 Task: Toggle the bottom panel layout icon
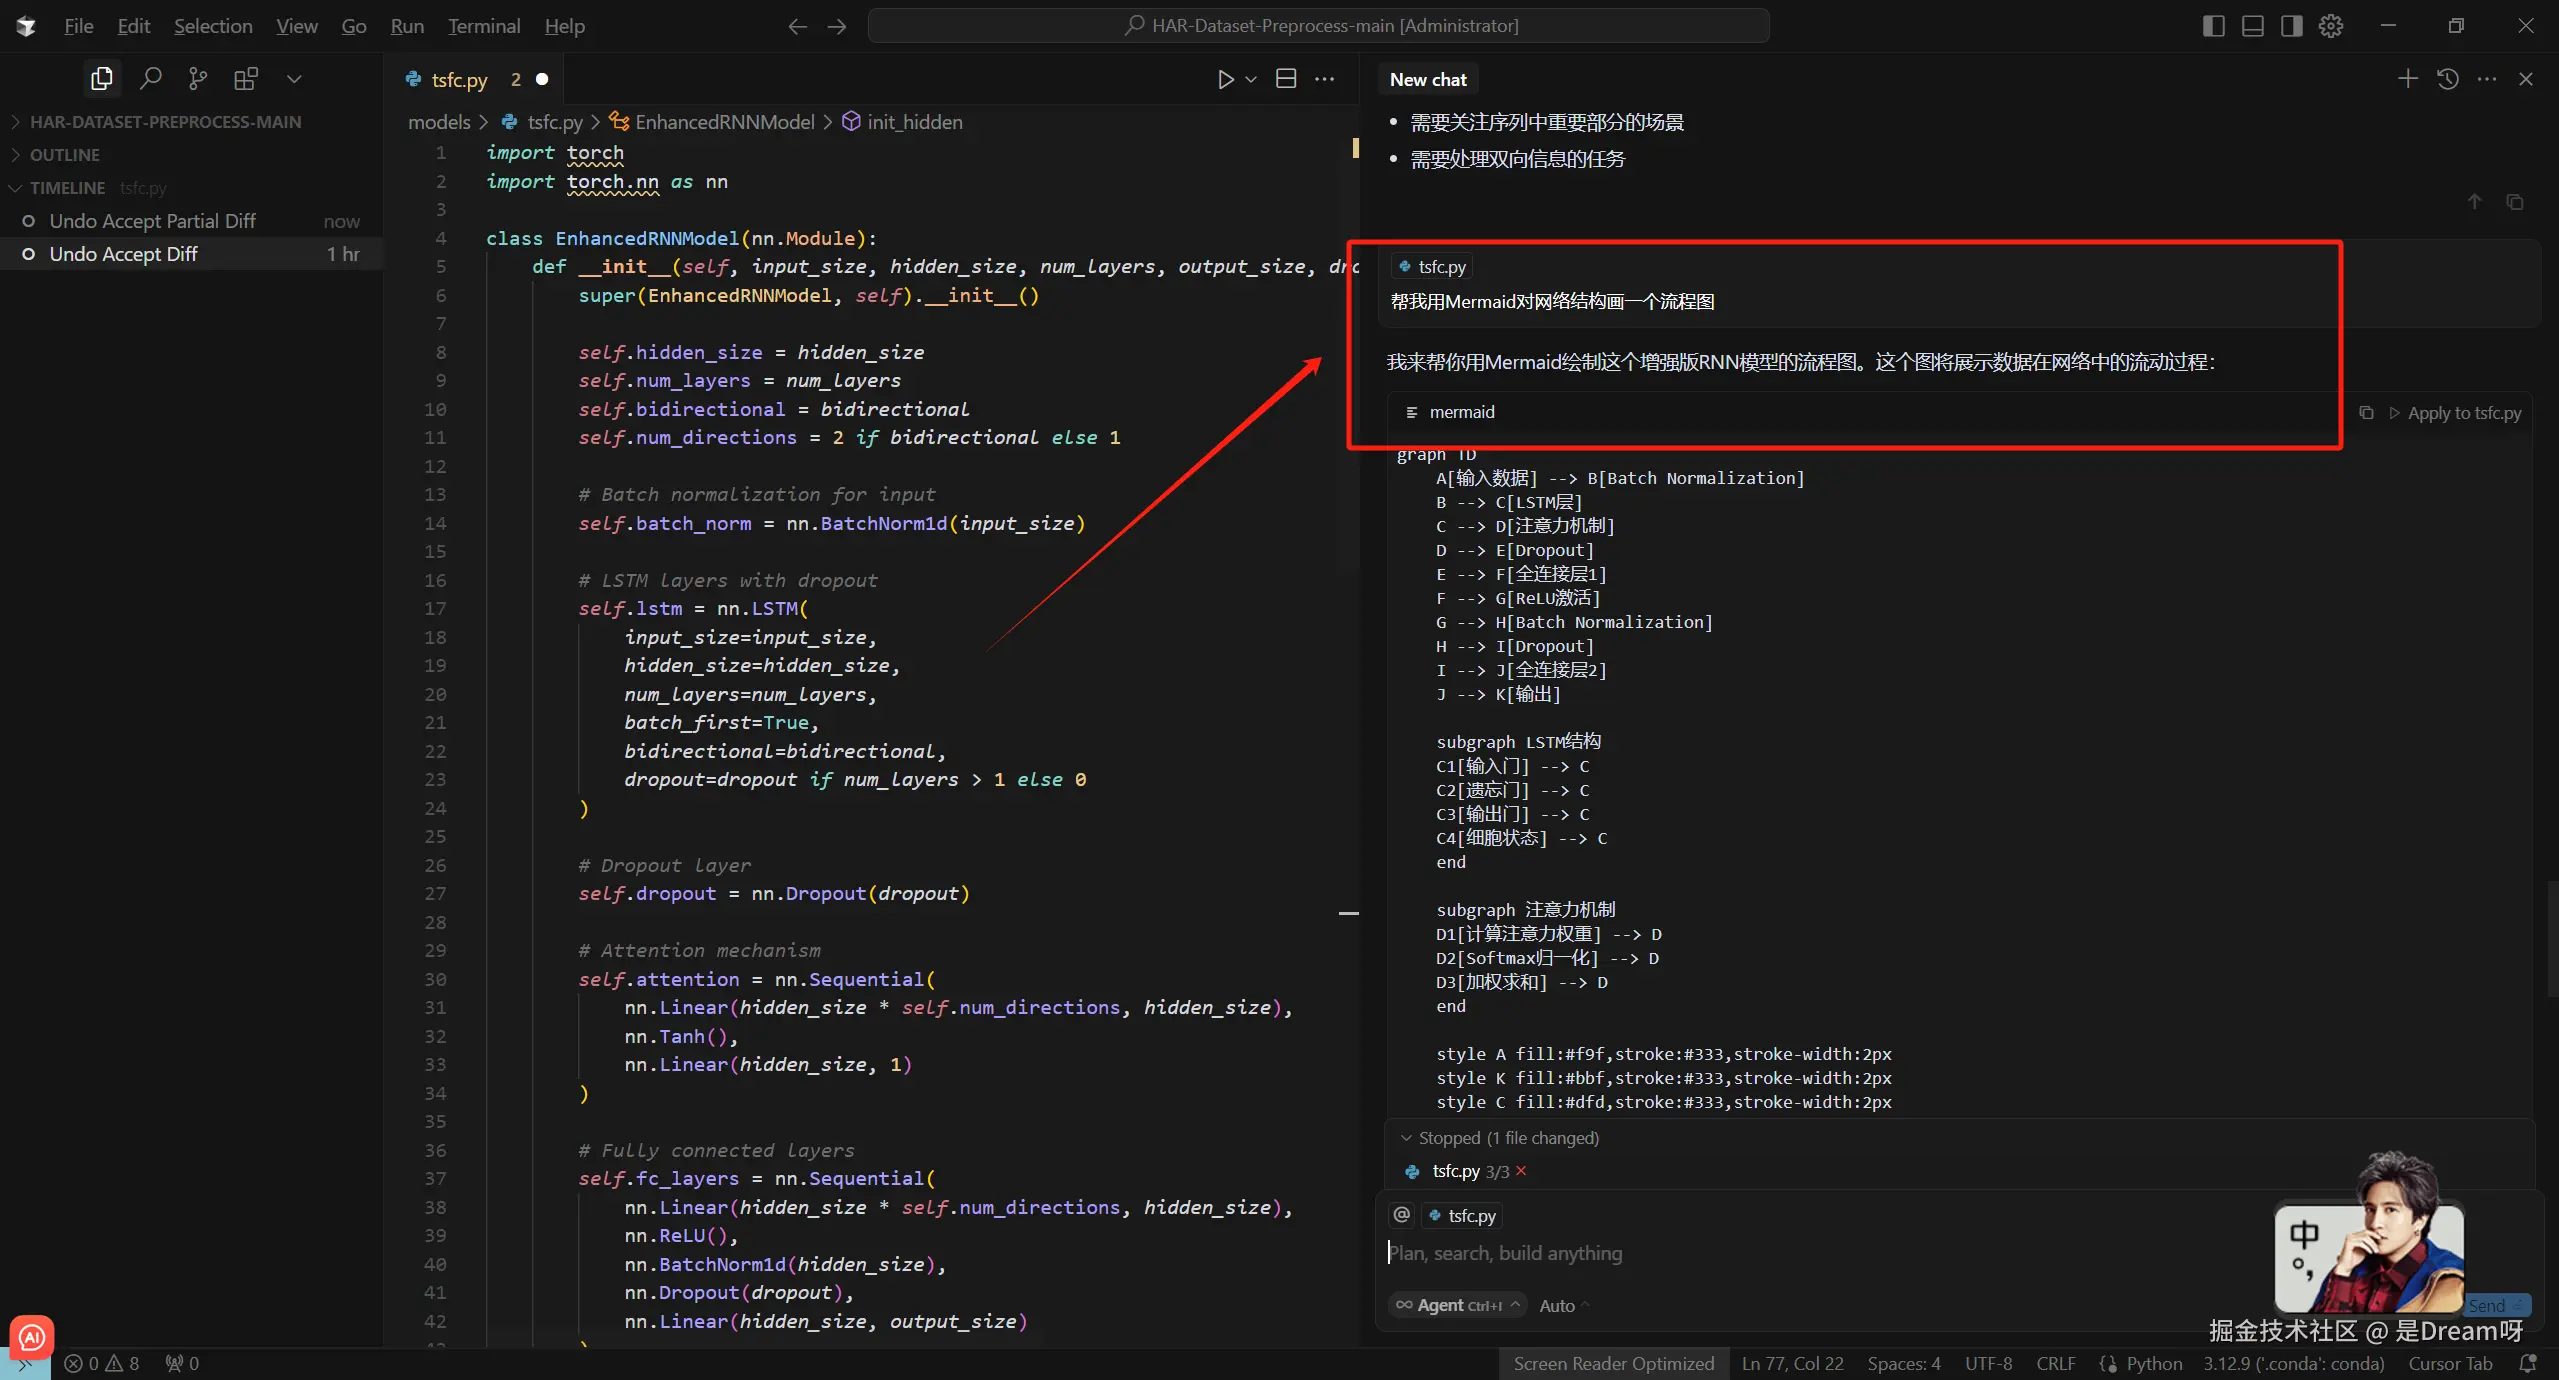[2253, 26]
